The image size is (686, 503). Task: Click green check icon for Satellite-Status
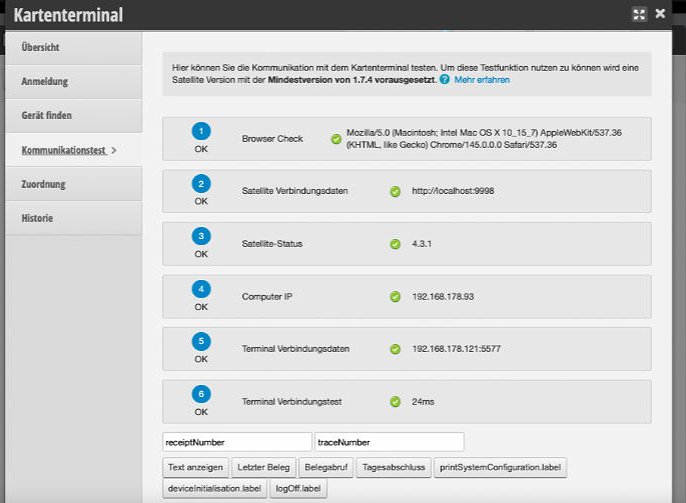[395, 243]
